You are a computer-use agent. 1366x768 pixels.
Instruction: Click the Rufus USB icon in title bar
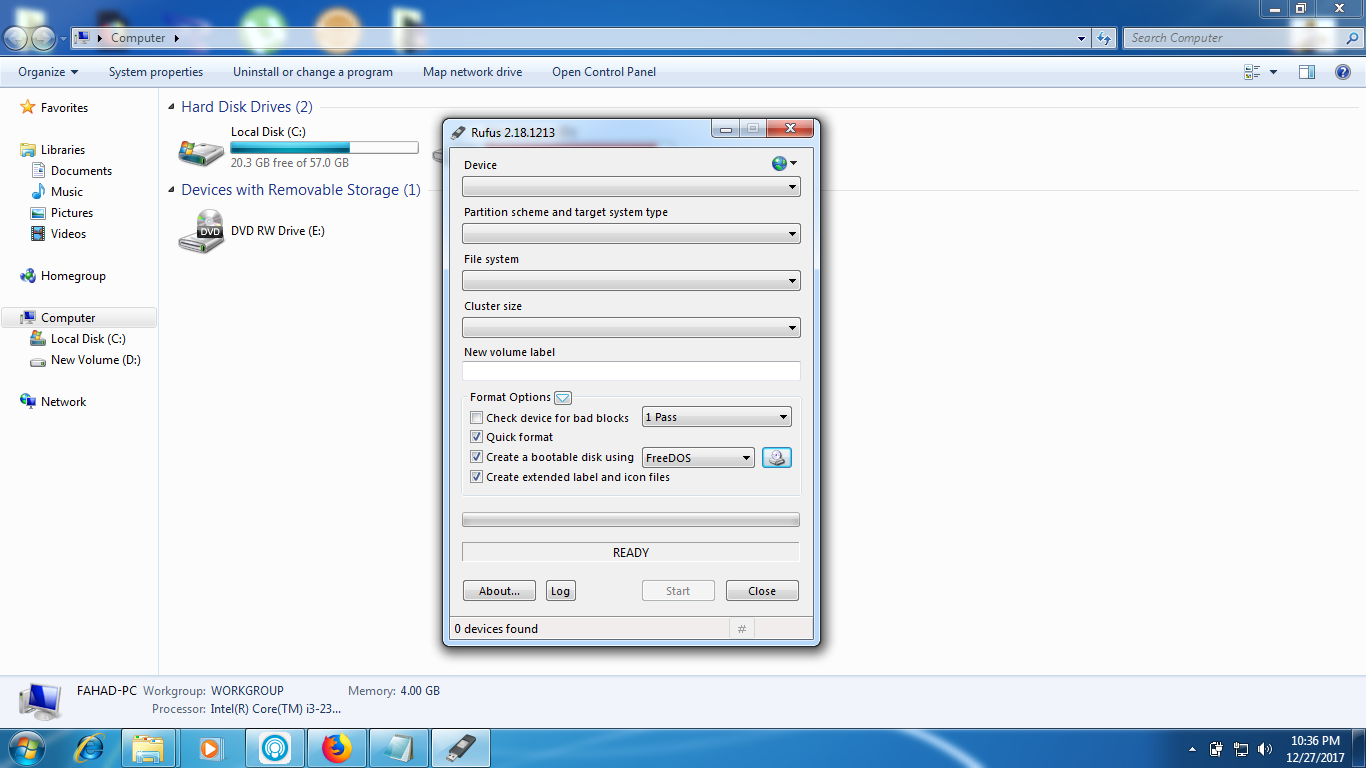click(459, 132)
